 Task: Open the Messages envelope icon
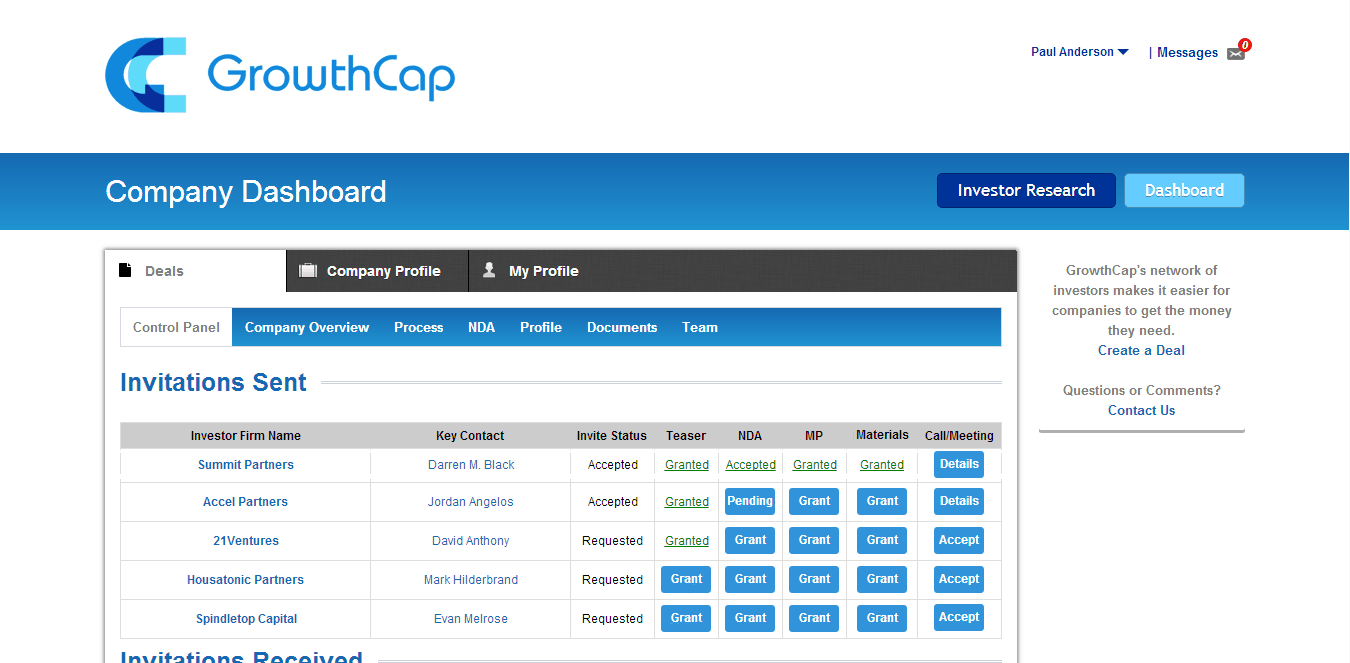(x=1236, y=54)
